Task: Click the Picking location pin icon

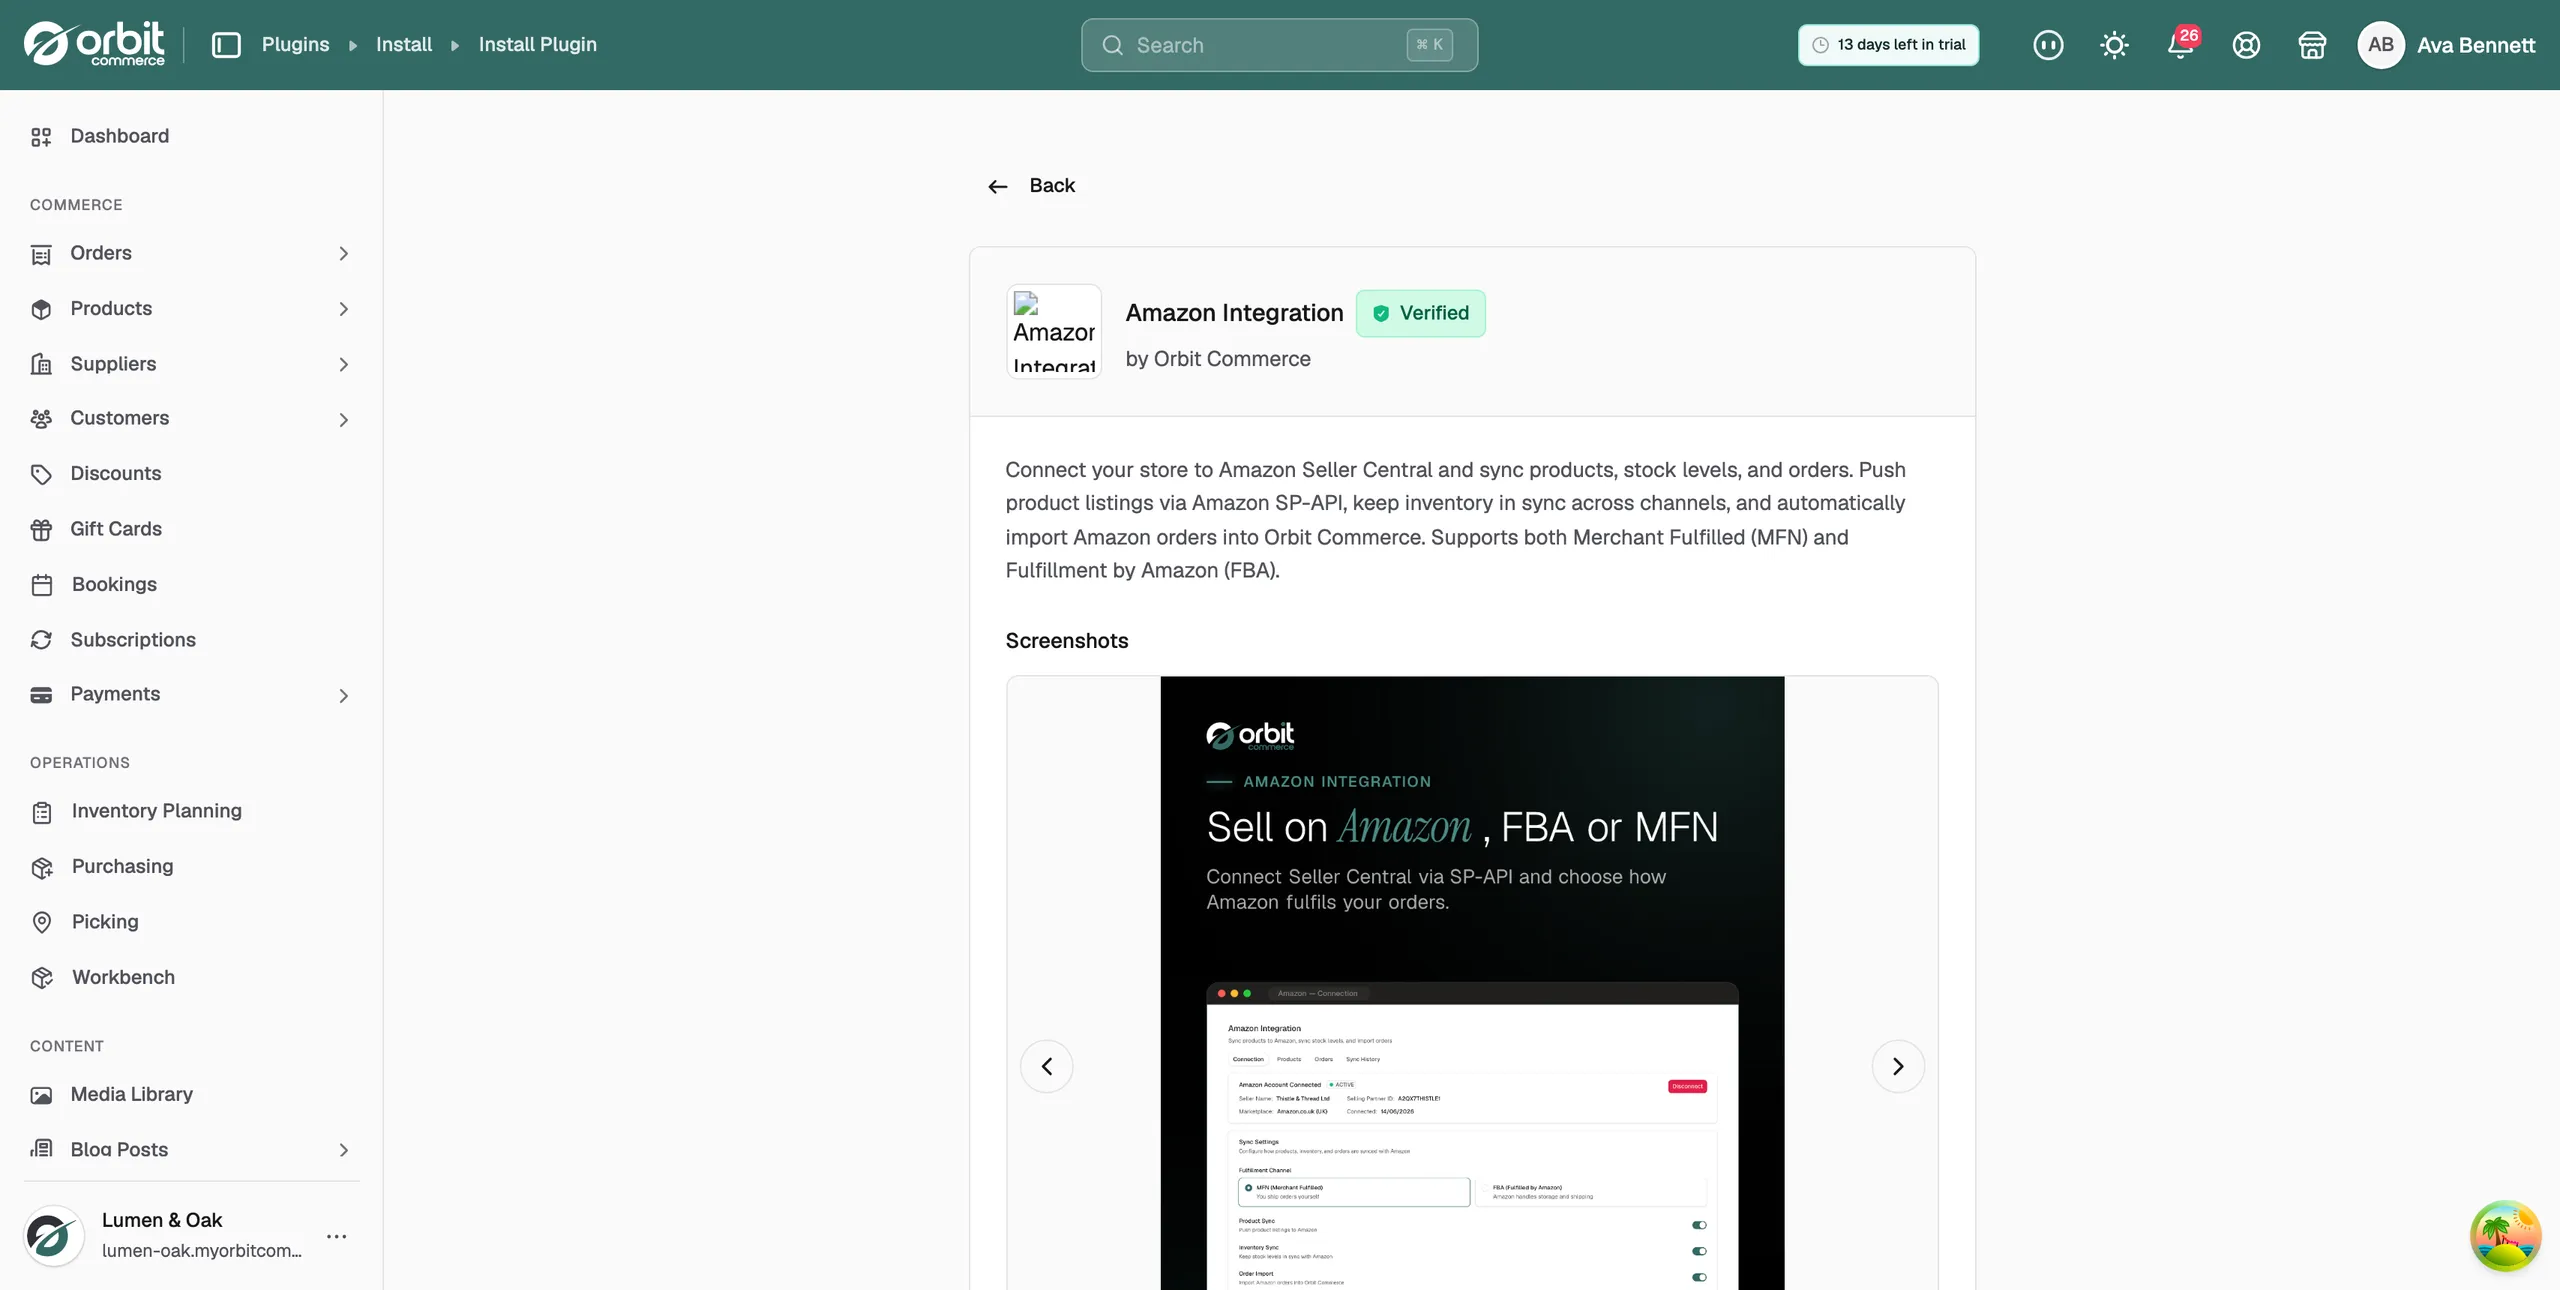Action: coord(41,922)
